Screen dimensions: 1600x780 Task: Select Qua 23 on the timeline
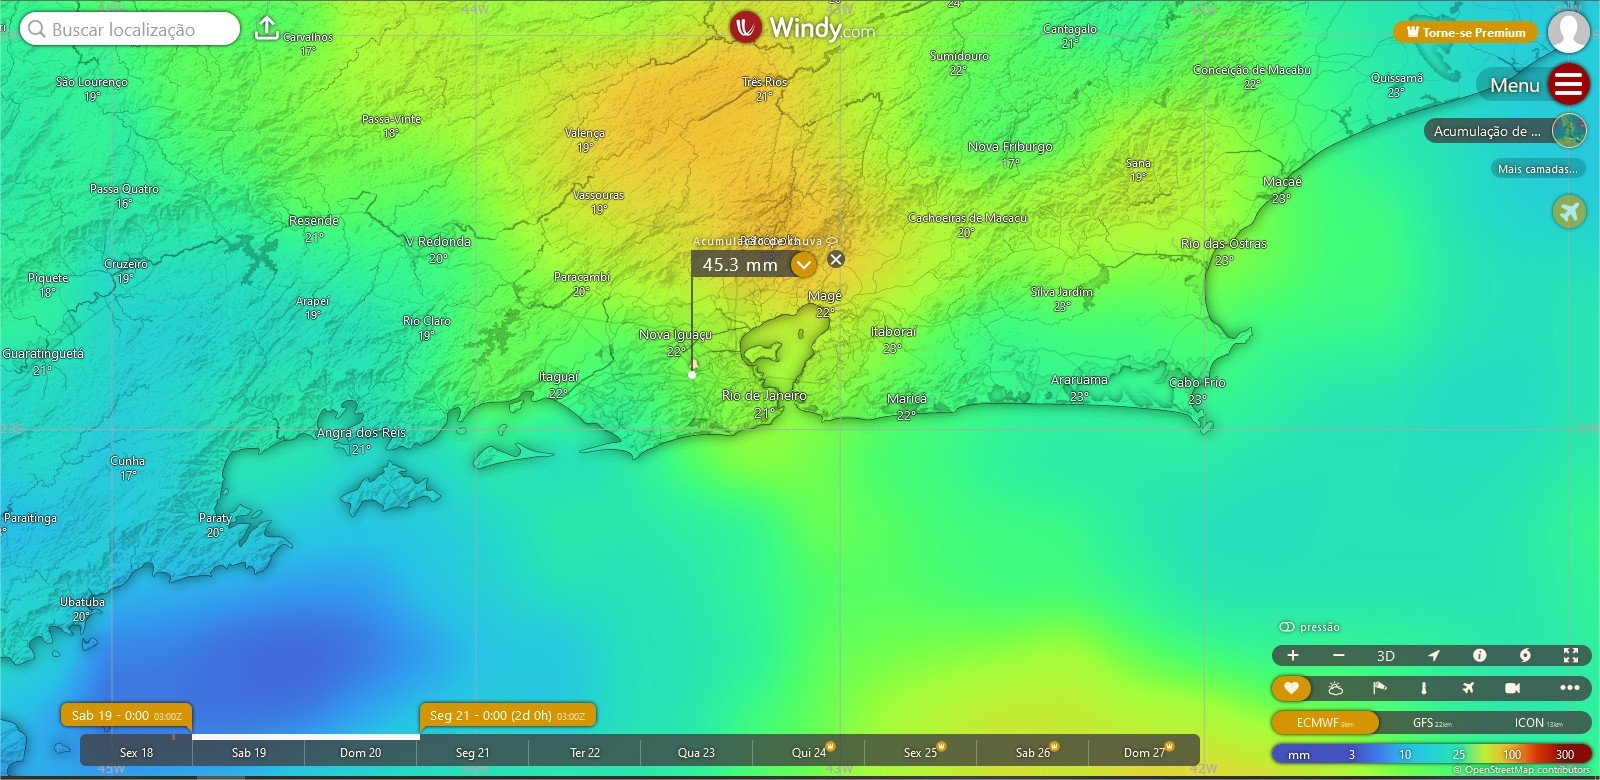pyautogui.click(x=696, y=752)
